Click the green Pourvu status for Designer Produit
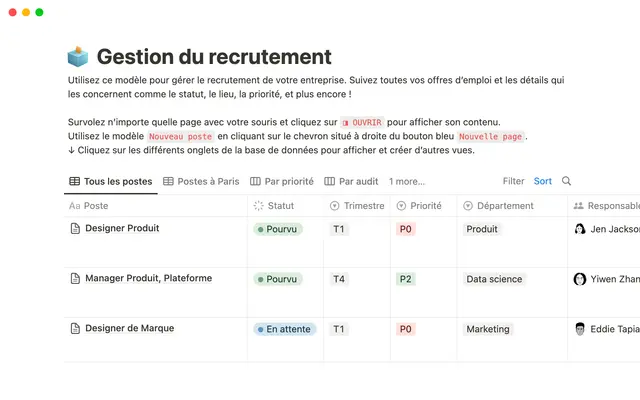The height and width of the screenshot is (400, 640). 277,229
